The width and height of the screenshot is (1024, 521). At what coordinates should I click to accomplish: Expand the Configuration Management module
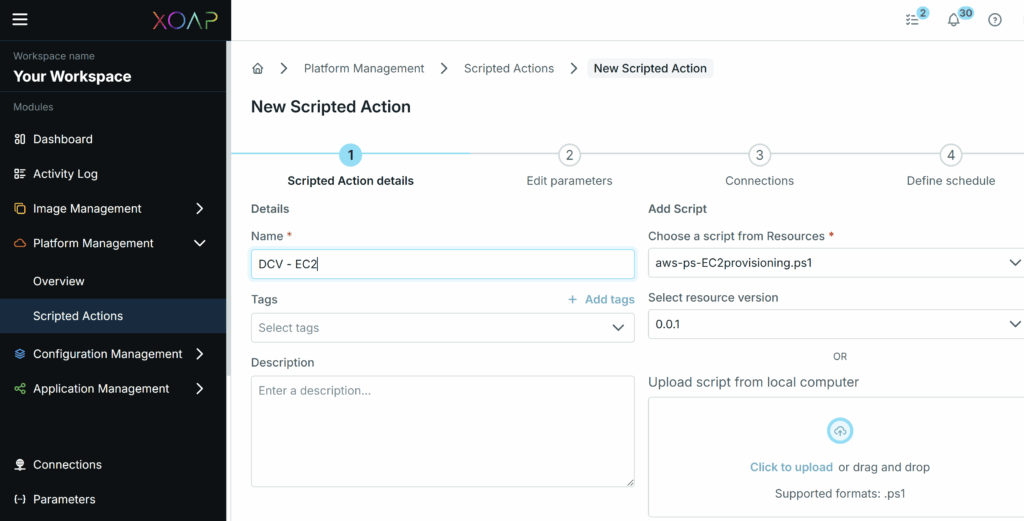coord(199,354)
